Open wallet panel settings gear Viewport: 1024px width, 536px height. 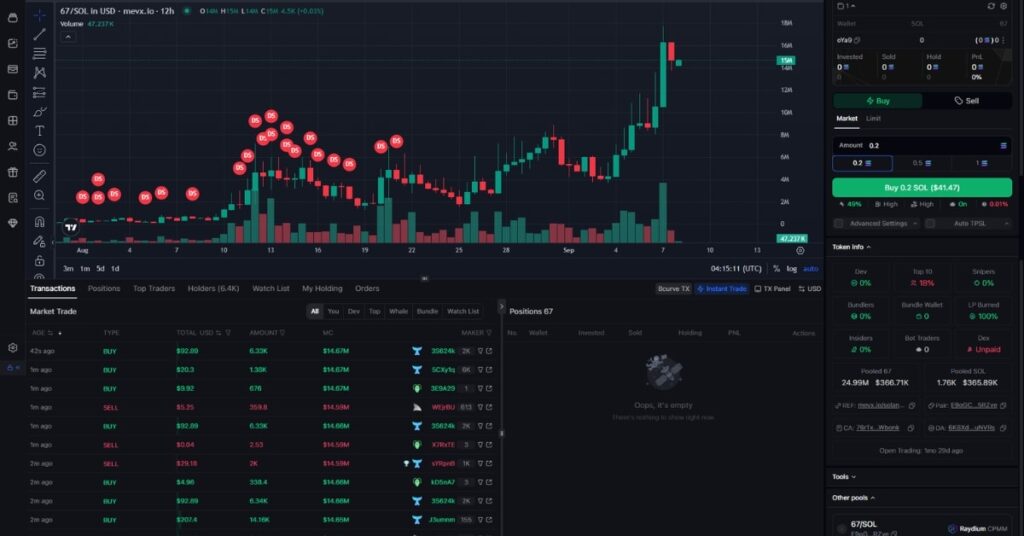coord(1004,6)
